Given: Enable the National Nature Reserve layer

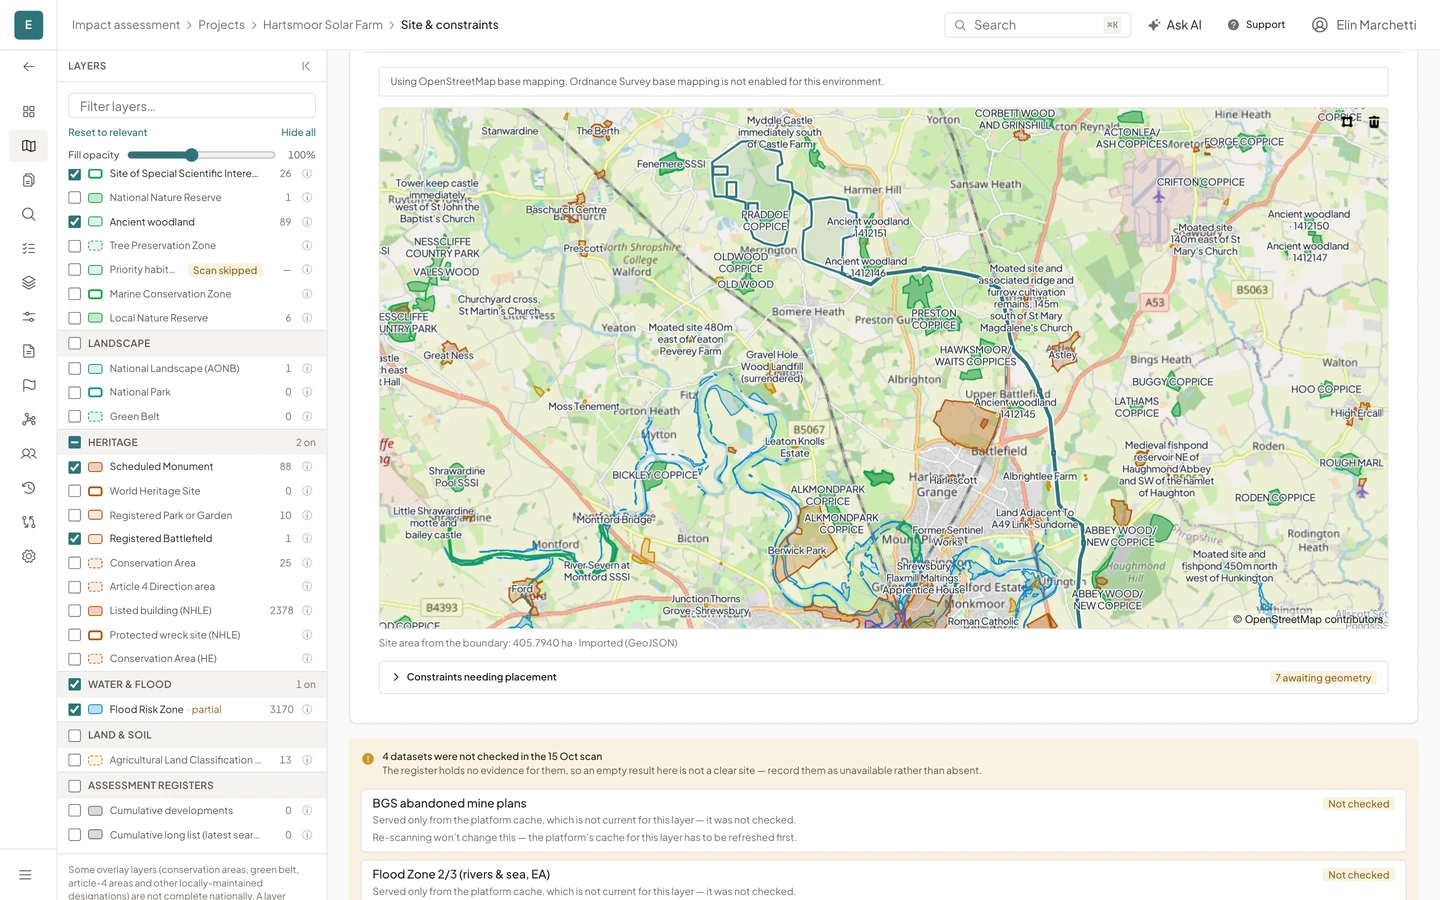Looking at the screenshot, I should click(x=75, y=198).
